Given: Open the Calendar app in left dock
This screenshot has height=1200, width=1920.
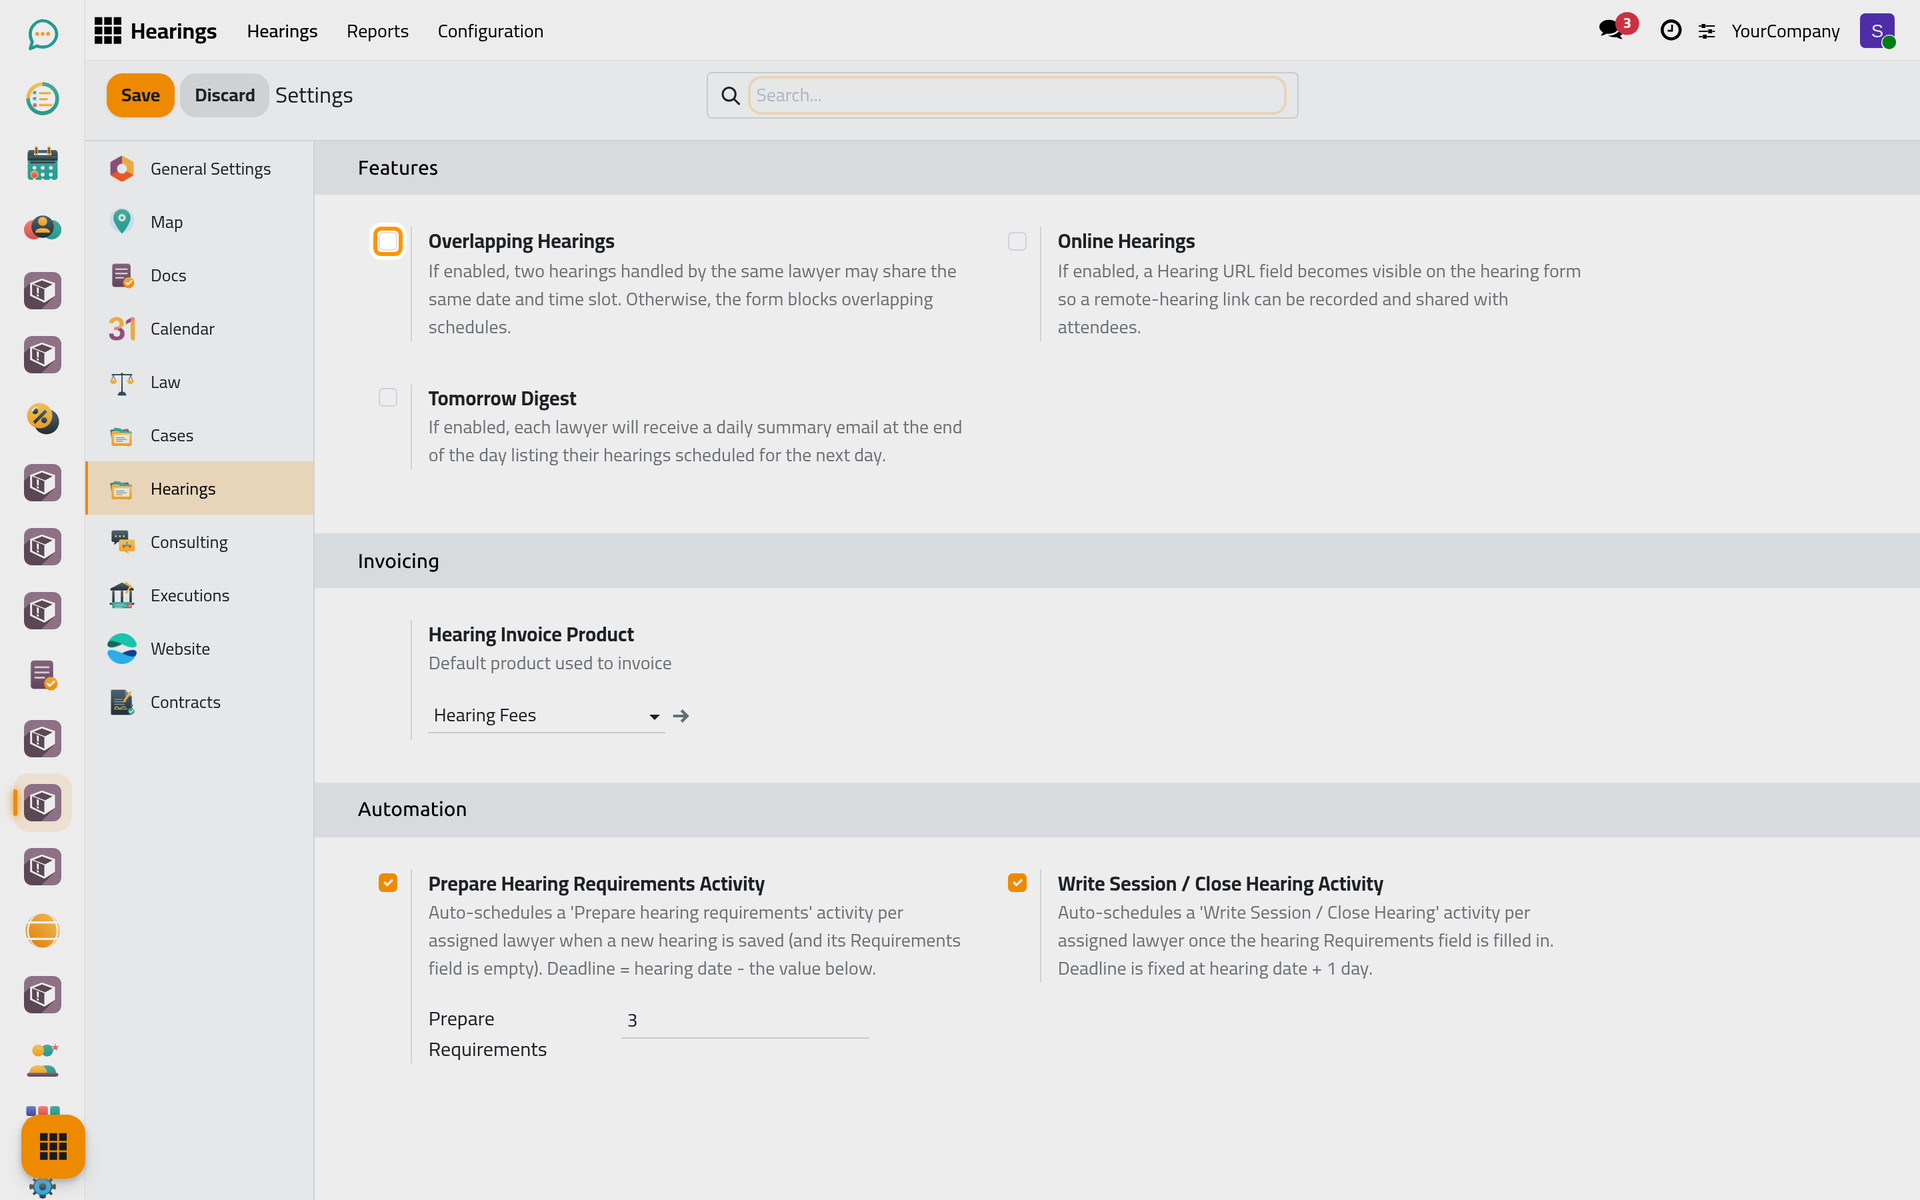Looking at the screenshot, I should pos(42,163).
